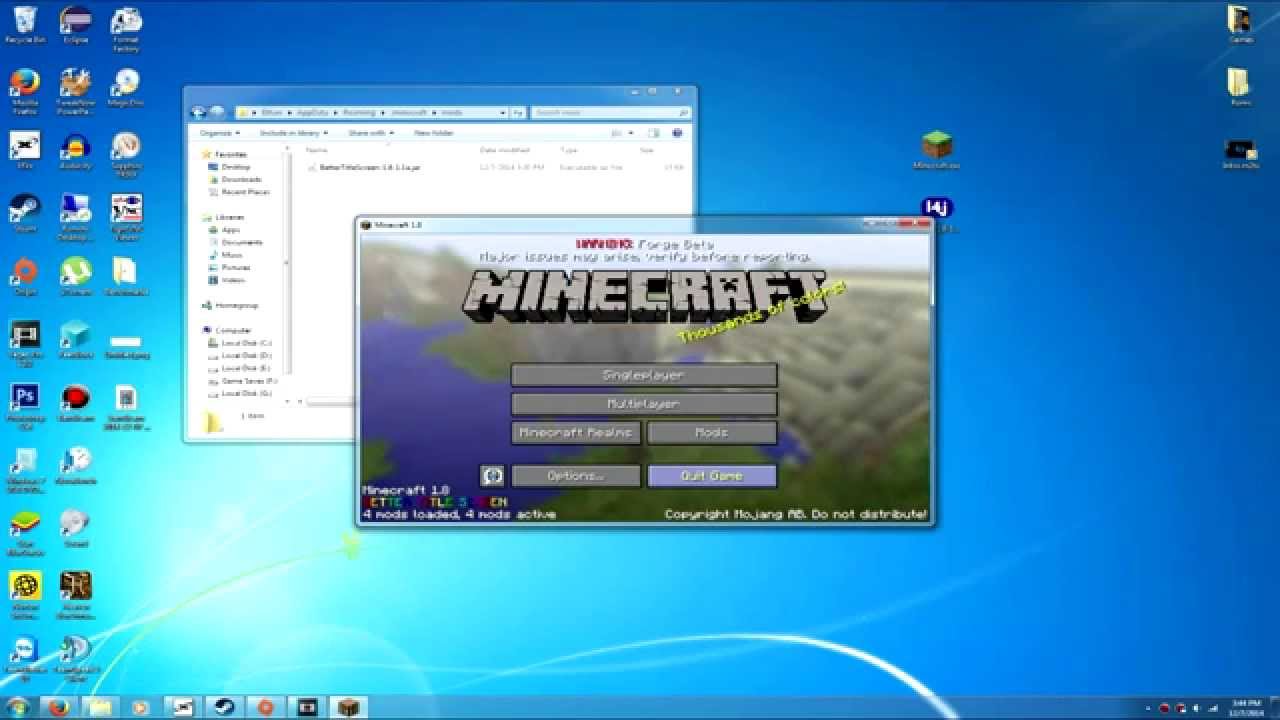Open Steam from the taskbar

pos(224,707)
